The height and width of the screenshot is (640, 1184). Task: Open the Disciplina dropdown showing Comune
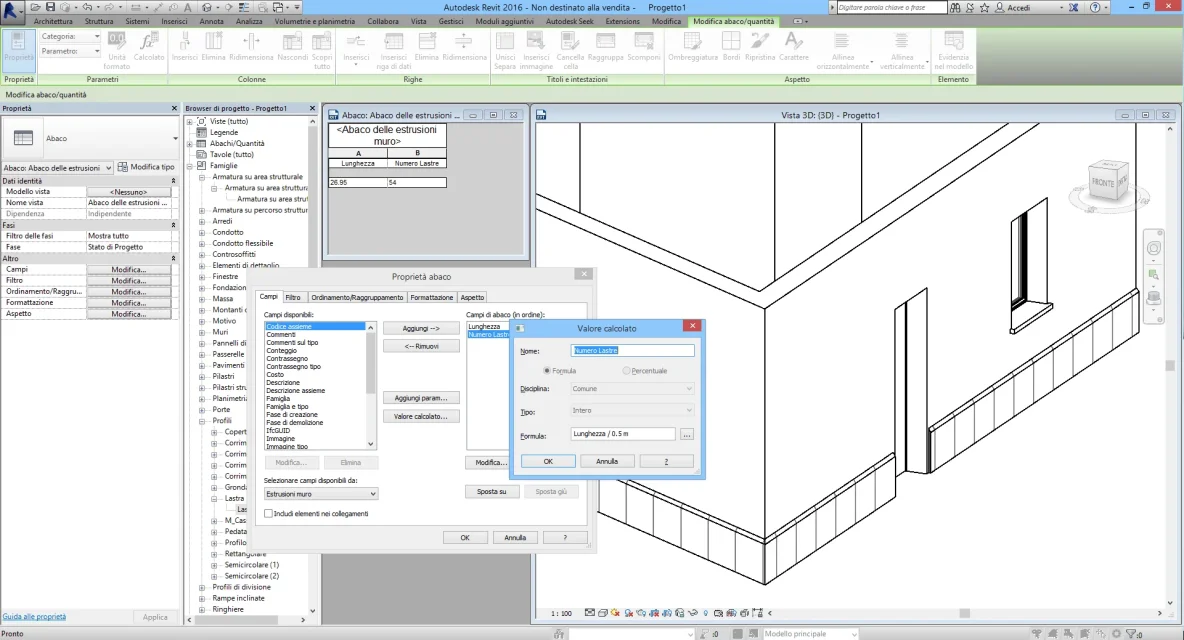[x=632, y=388]
